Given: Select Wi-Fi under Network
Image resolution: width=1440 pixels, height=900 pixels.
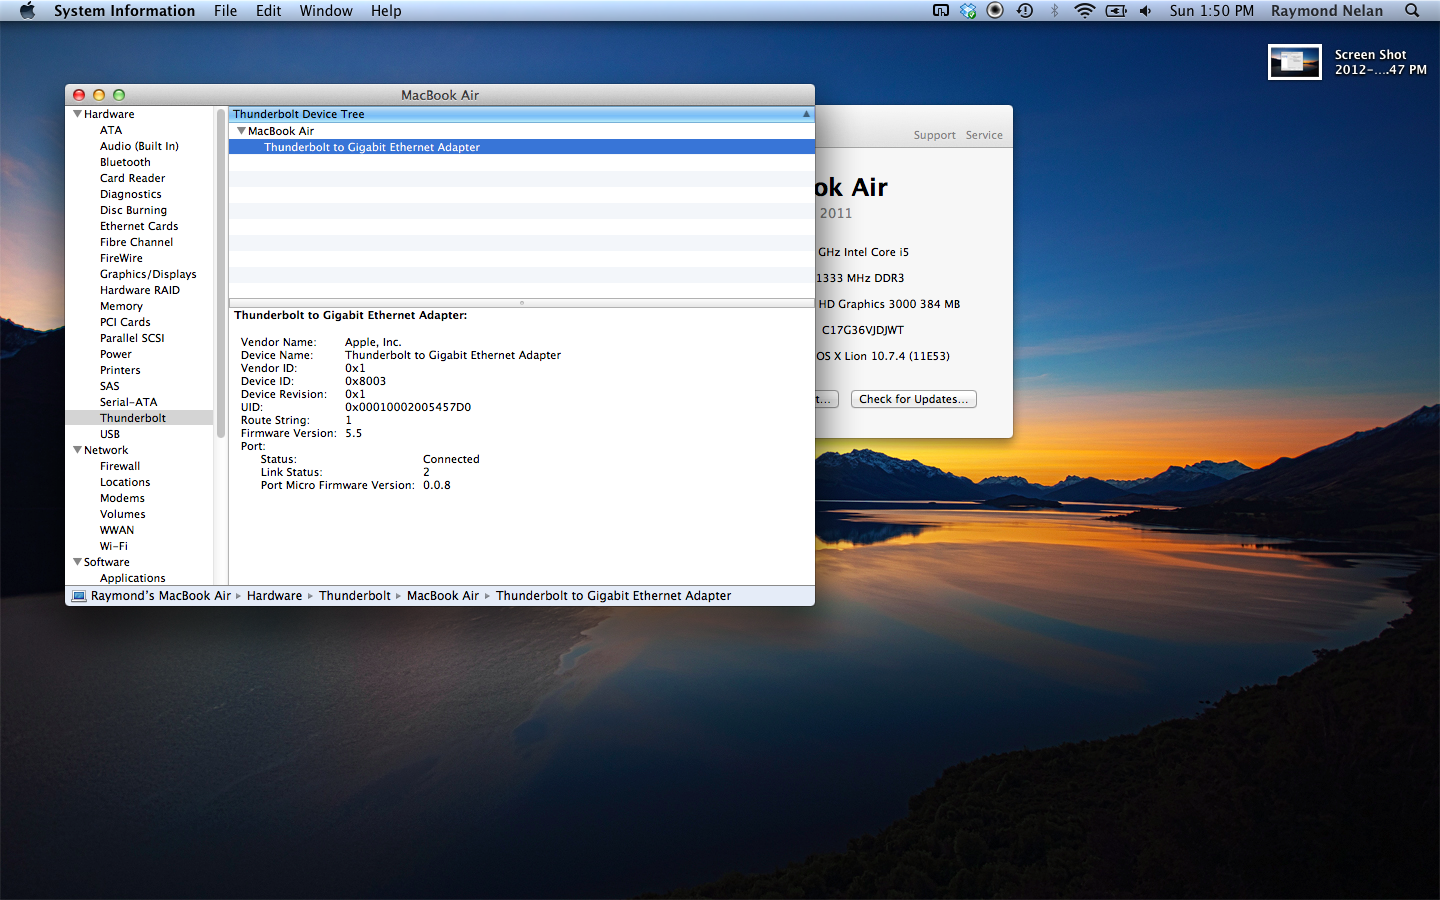Looking at the screenshot, I should point(114,546).
